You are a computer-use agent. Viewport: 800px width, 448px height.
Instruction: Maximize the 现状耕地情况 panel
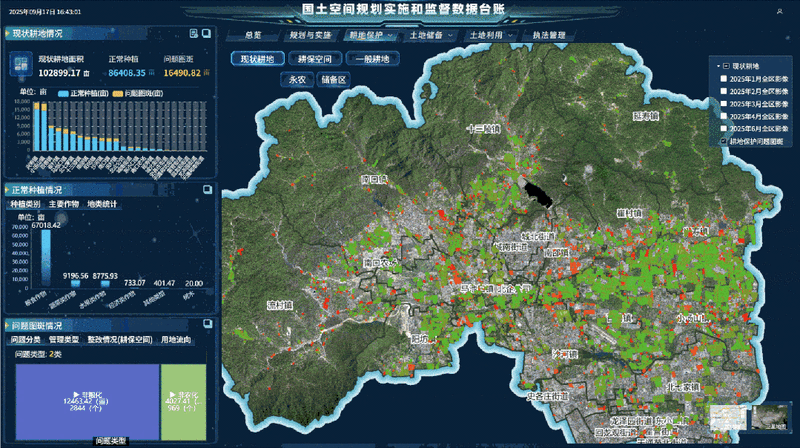tap(206, 33)
